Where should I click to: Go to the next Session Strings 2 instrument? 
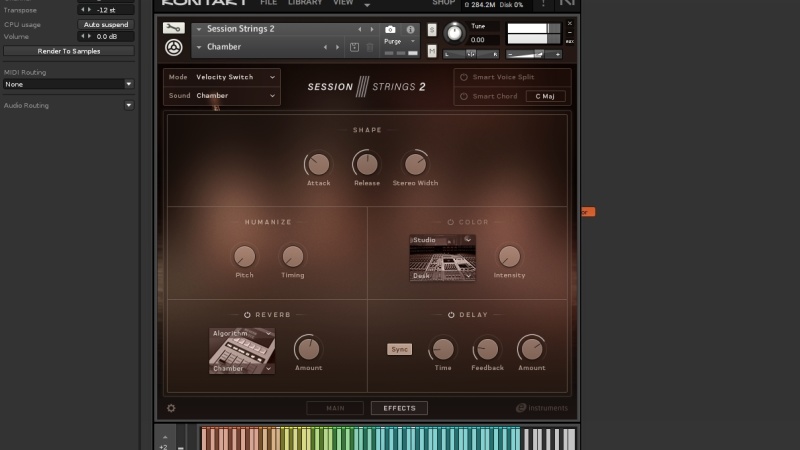click(x=372, y=30)
